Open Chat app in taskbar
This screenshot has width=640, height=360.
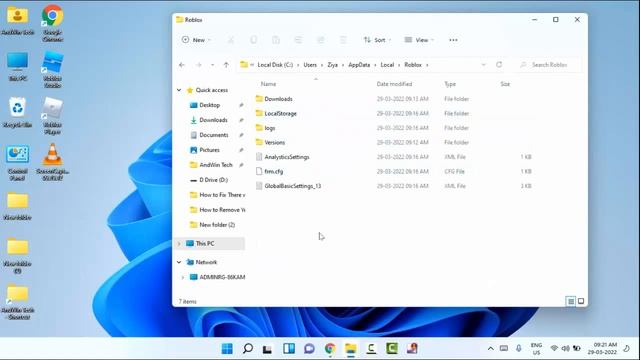[x=309, y=349]
